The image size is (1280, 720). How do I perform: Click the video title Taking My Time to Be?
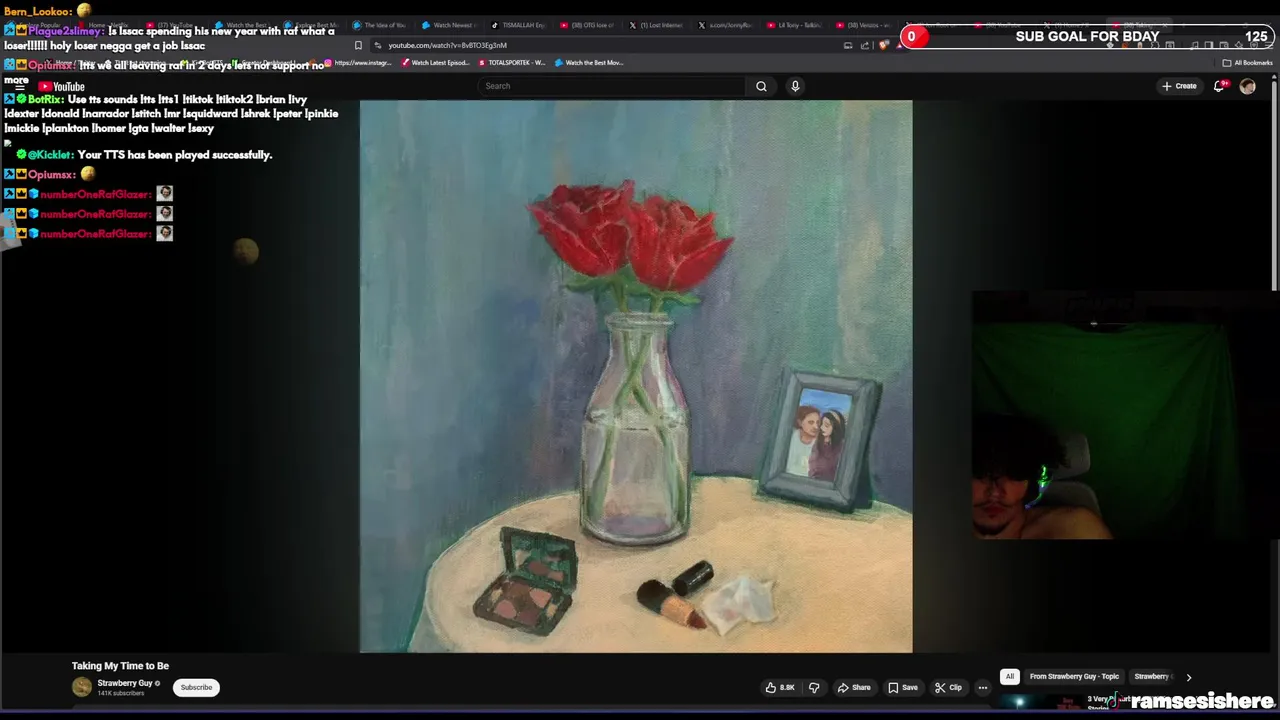tap(120, 666)
